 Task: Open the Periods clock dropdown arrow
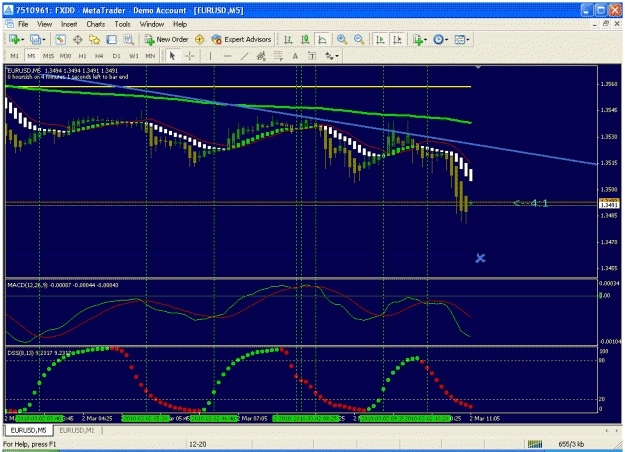[x=446, y=40]
